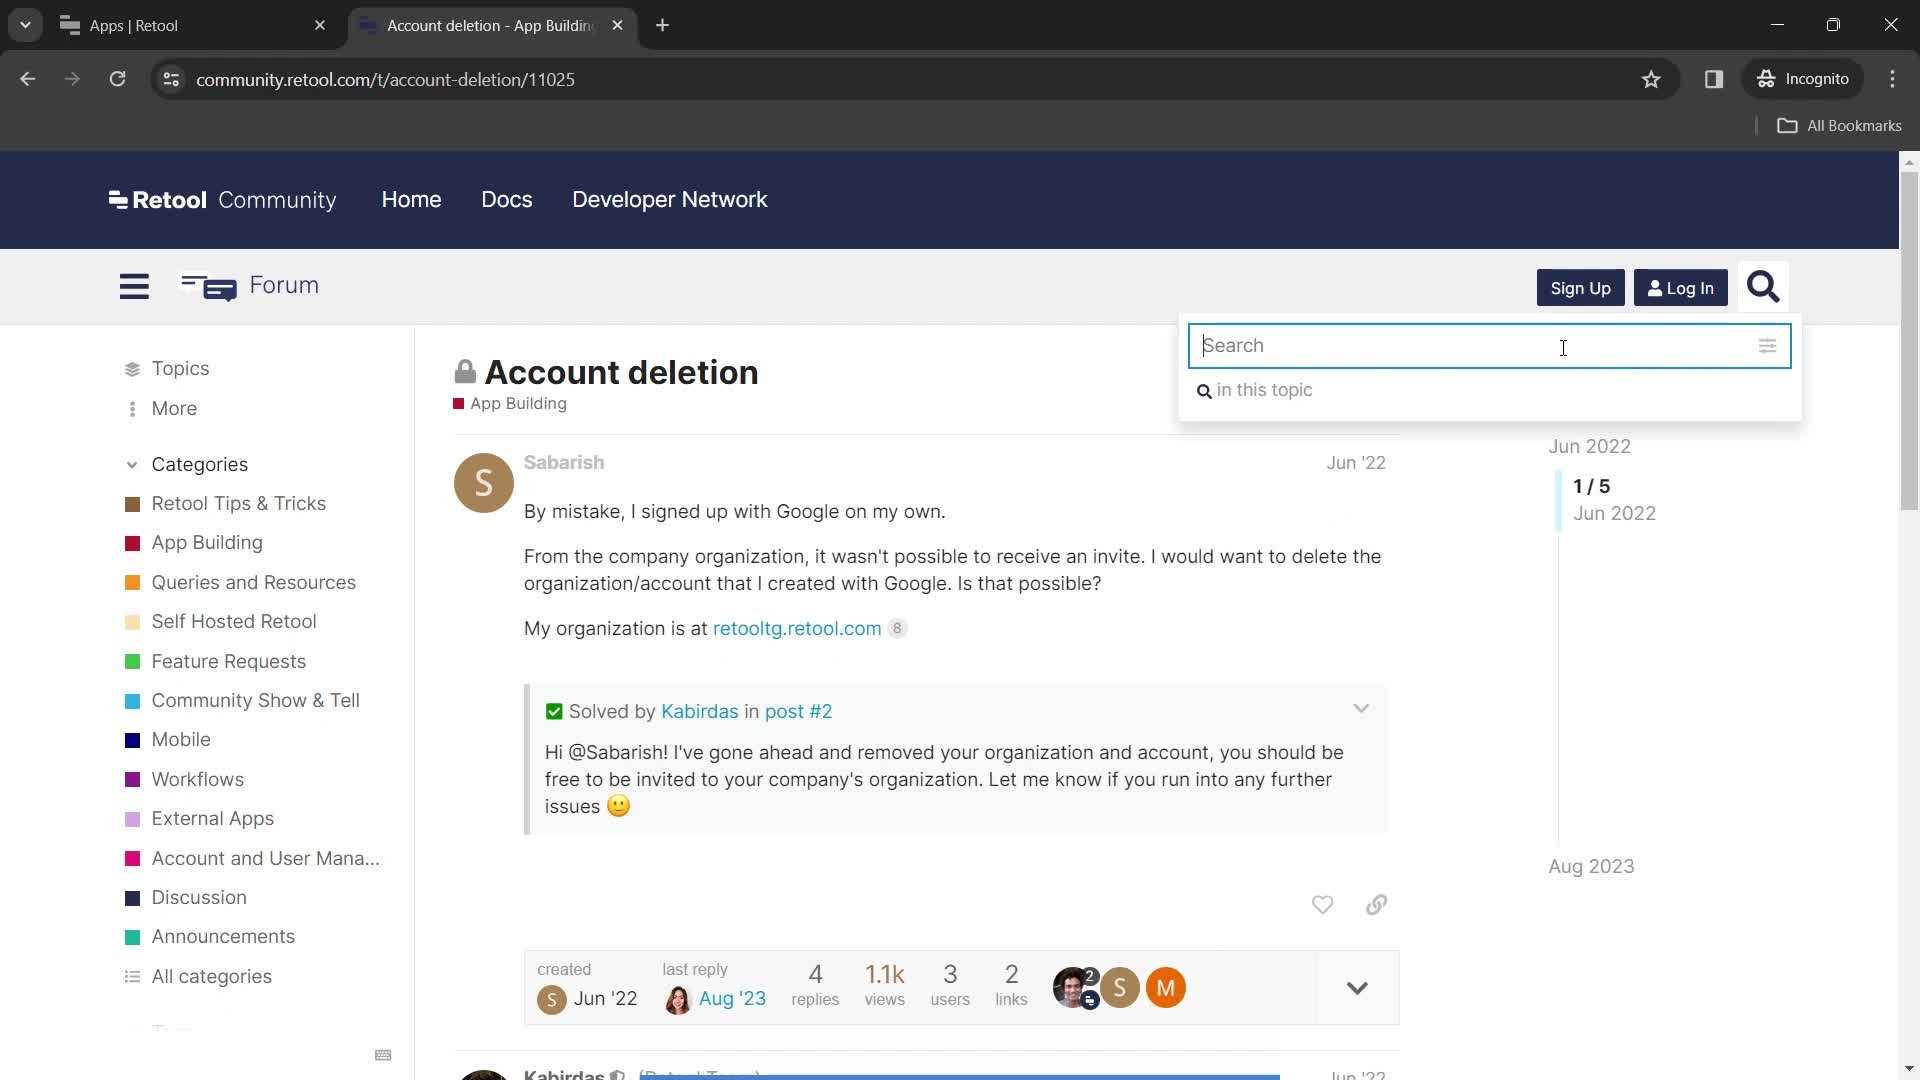Image resolution: width=1920 pixels, height=1080 pixels.
Task: Like the first post with heart icon
Action: [1322, 905]
